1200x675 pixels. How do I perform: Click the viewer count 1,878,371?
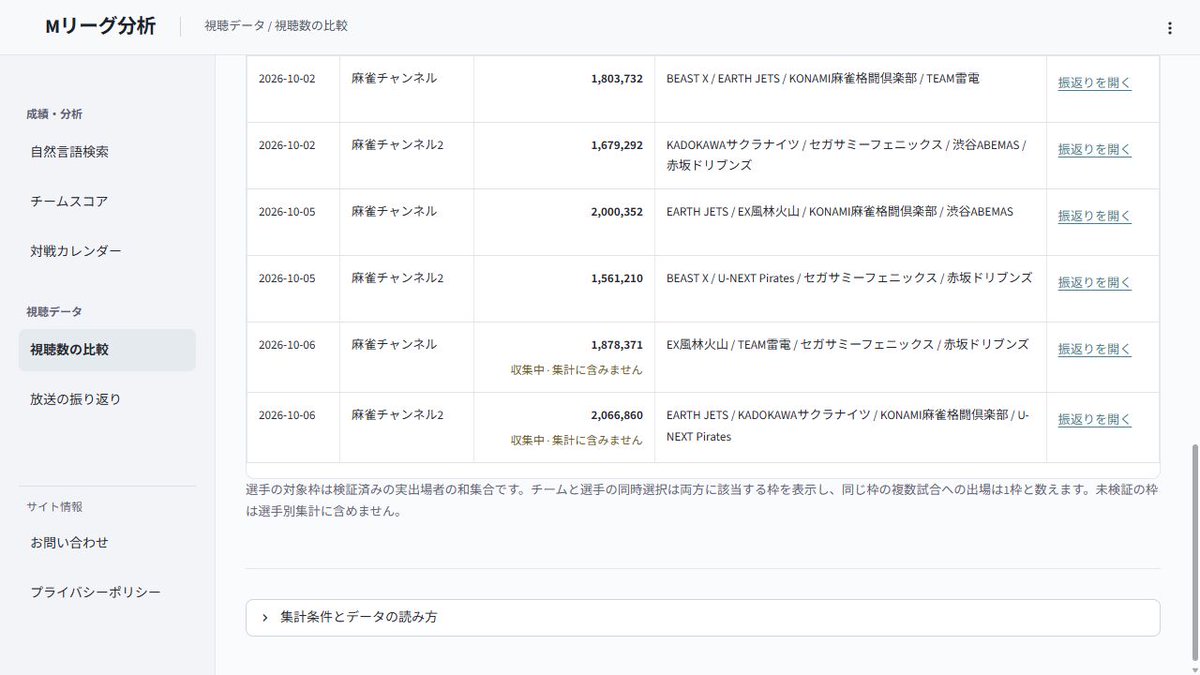pos(617,344)
